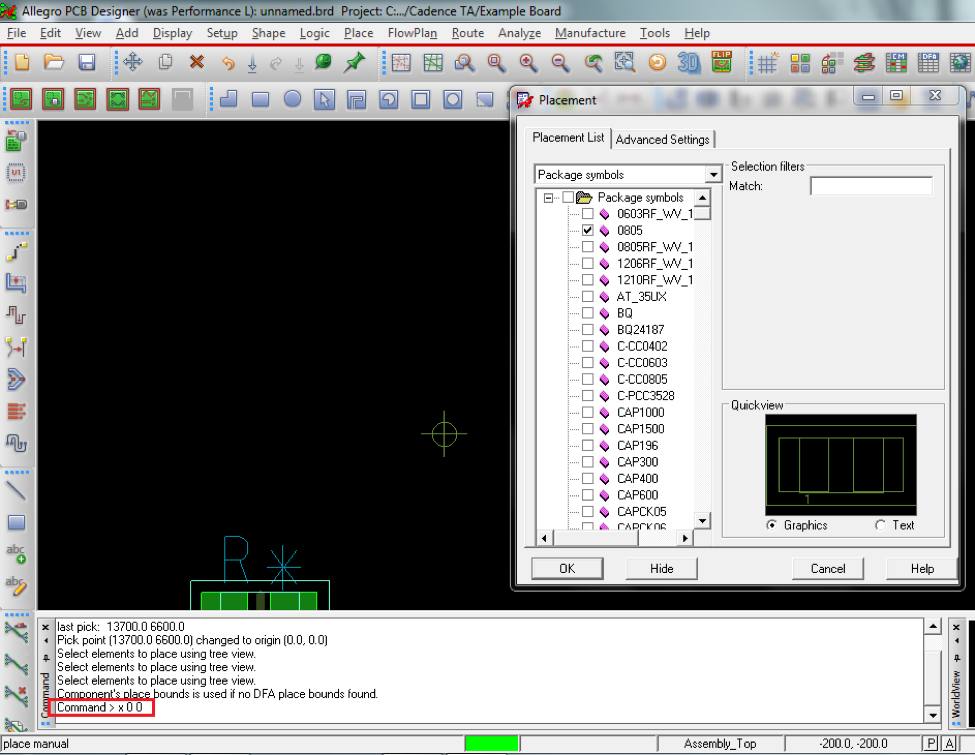Viewport: 975px width, 755px height.
Task: Select the C-PCC3528 package tree item
Action: (x=645, y=396)
